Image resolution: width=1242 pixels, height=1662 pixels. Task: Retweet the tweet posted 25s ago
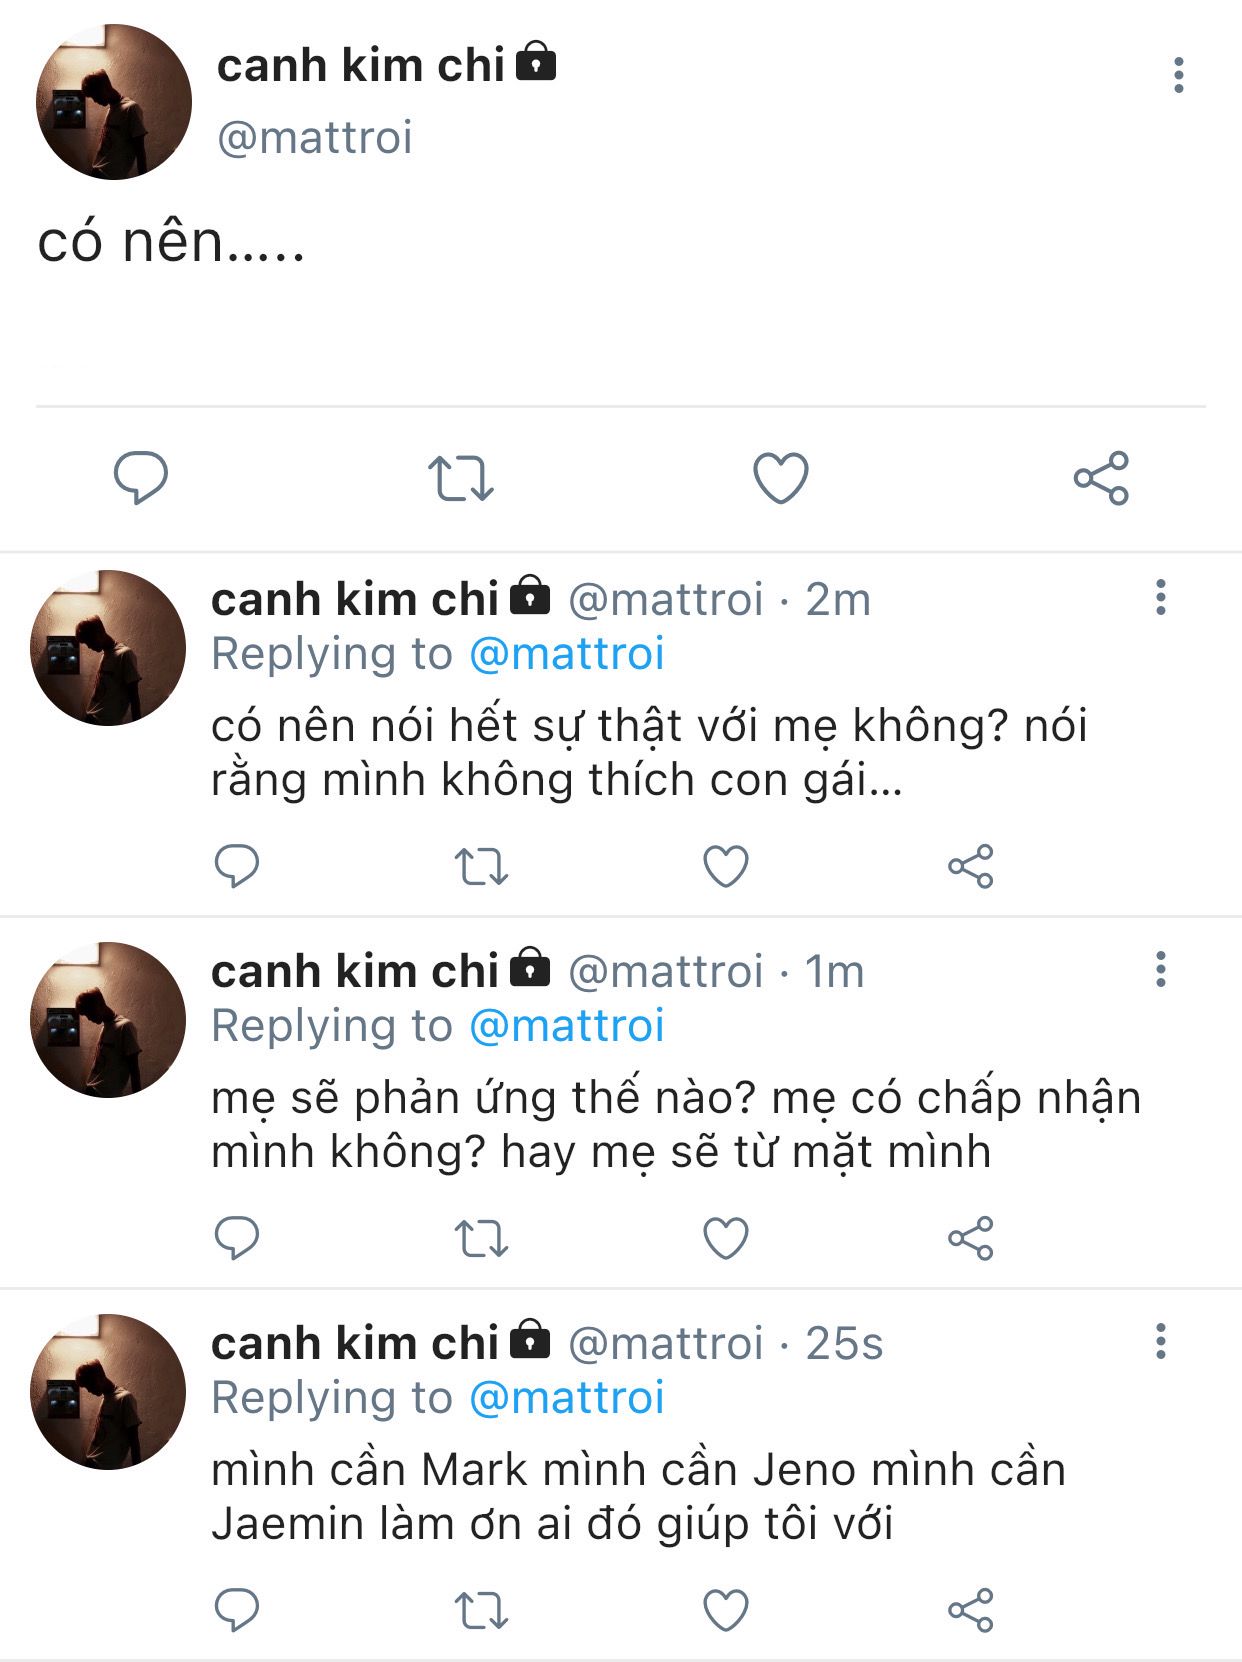point(481,1611)
